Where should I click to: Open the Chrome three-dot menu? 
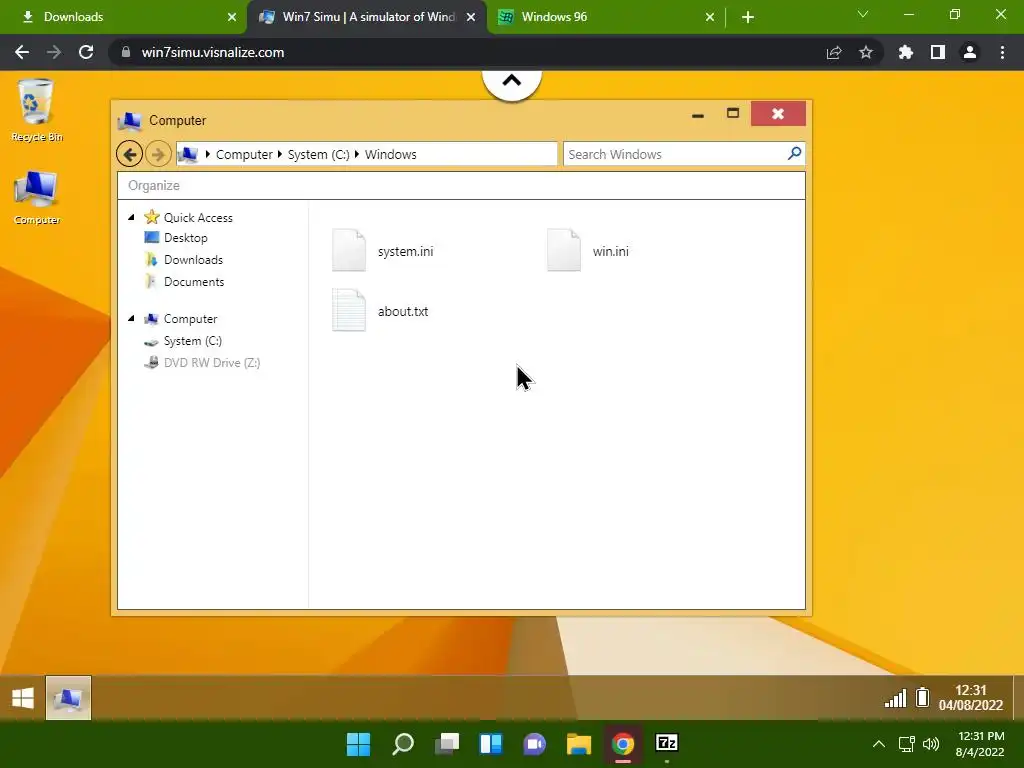(1002, 52)
